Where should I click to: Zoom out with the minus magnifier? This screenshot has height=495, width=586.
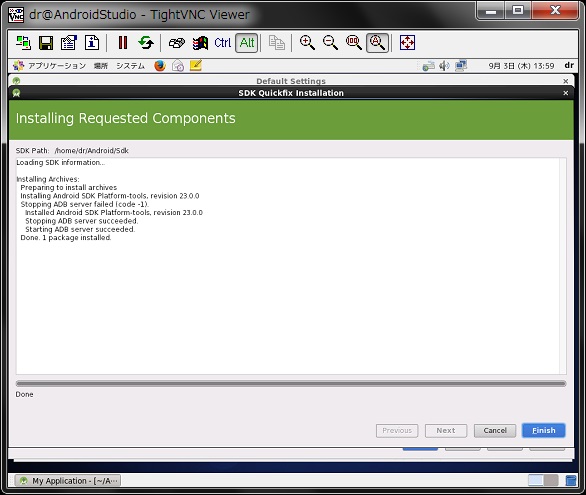tap(330, 43)
